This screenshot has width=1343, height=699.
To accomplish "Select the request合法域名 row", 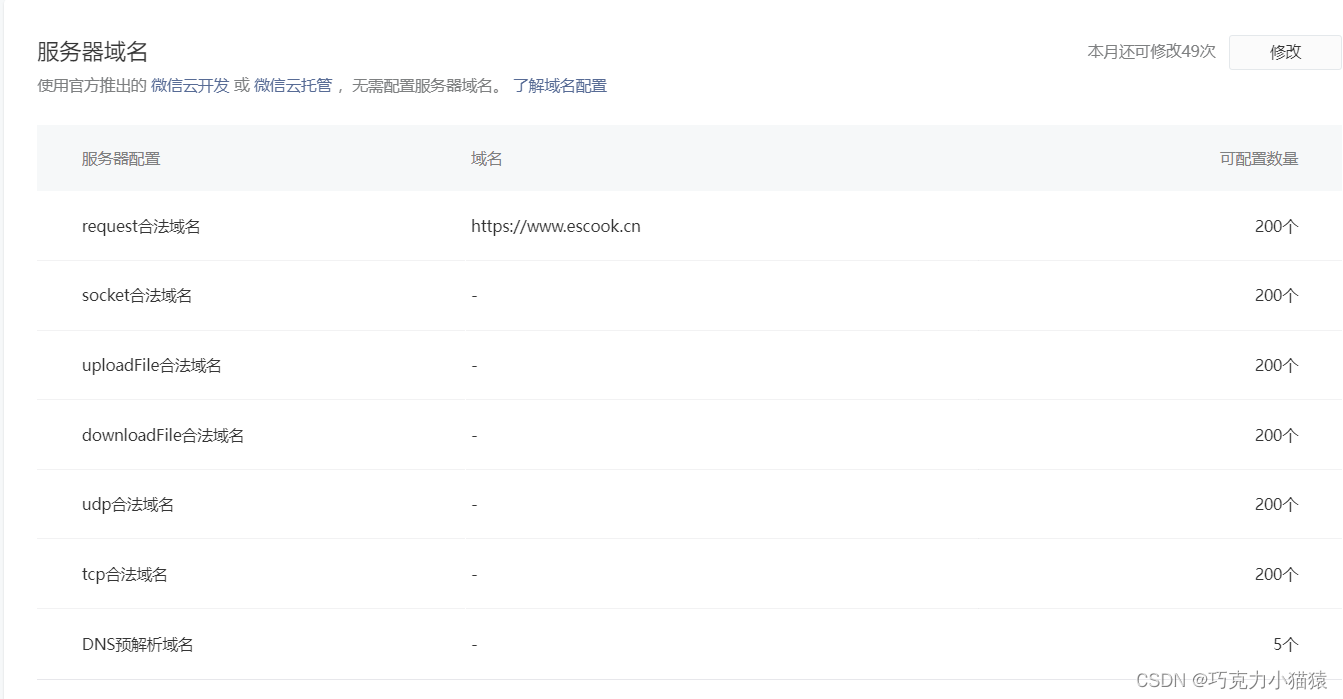I will coord(141,226).
